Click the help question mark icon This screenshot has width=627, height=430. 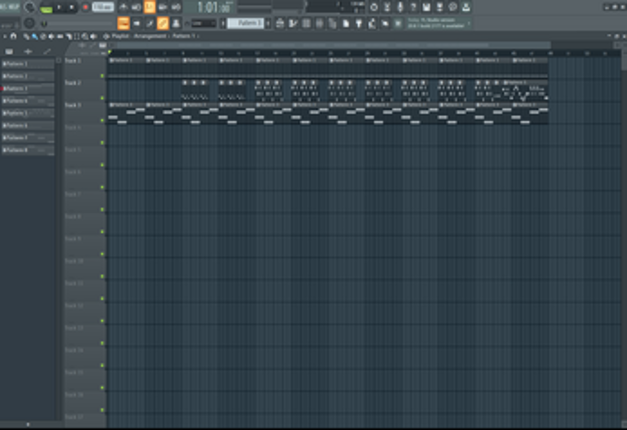[x=413, y=7]
